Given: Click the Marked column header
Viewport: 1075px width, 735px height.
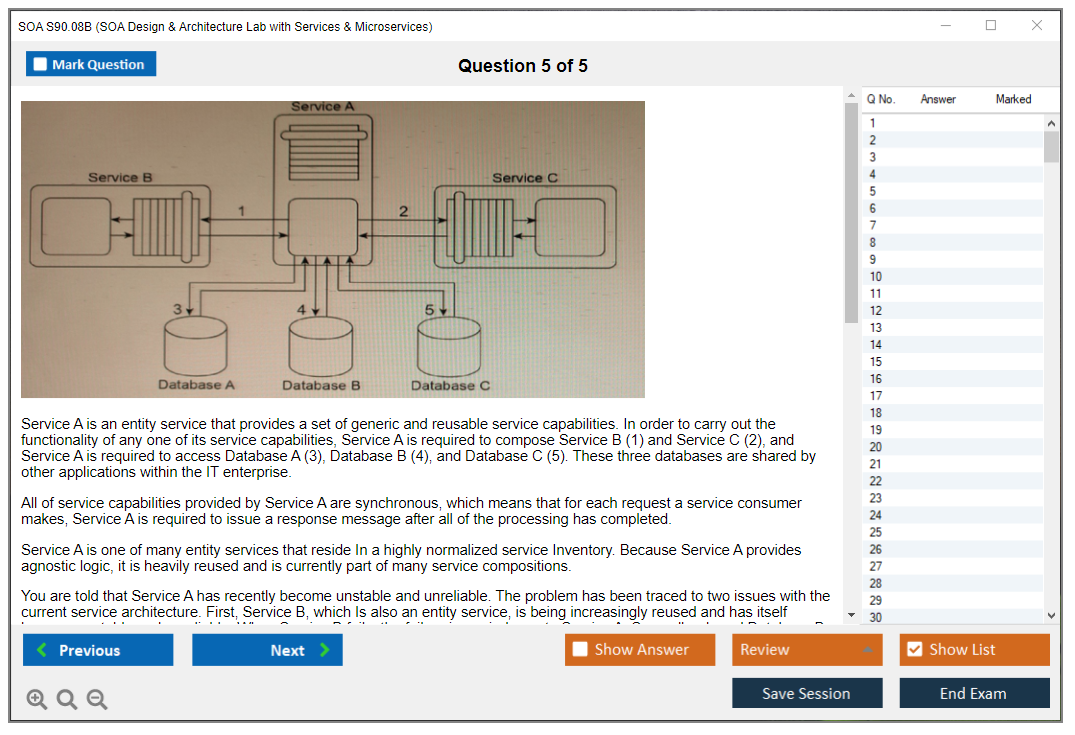Looking at the screenshot, I should tap(1013, 99).
